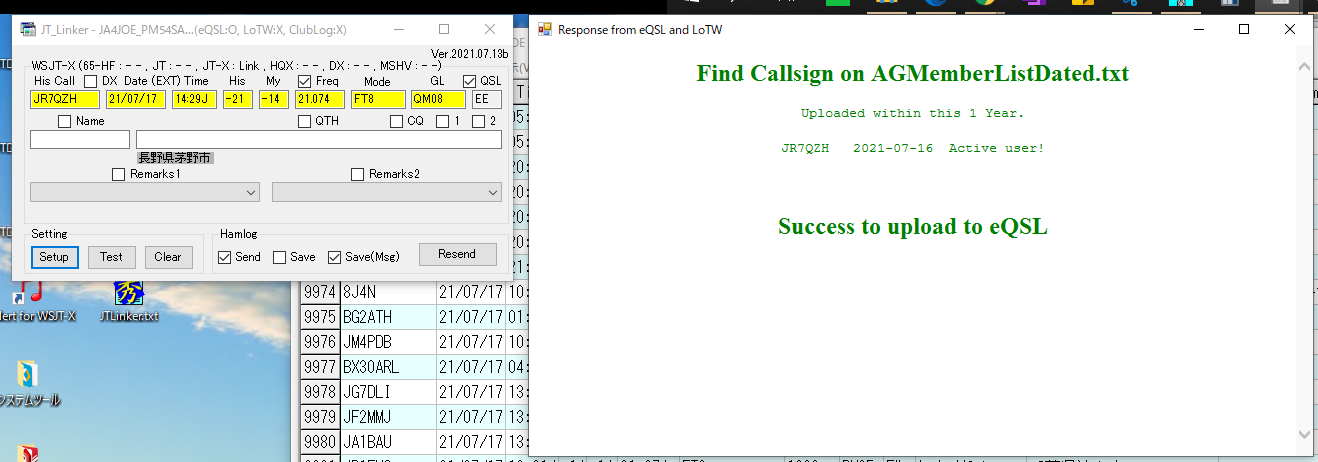Enable the Name checkbox

tap(65, 121)
